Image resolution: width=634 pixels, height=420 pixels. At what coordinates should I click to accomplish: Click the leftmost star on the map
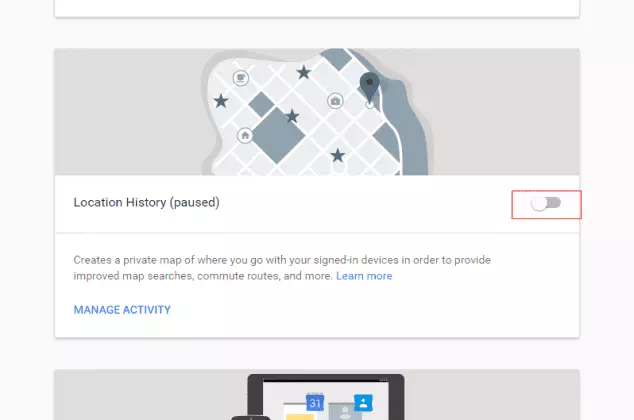pos(221,101)
